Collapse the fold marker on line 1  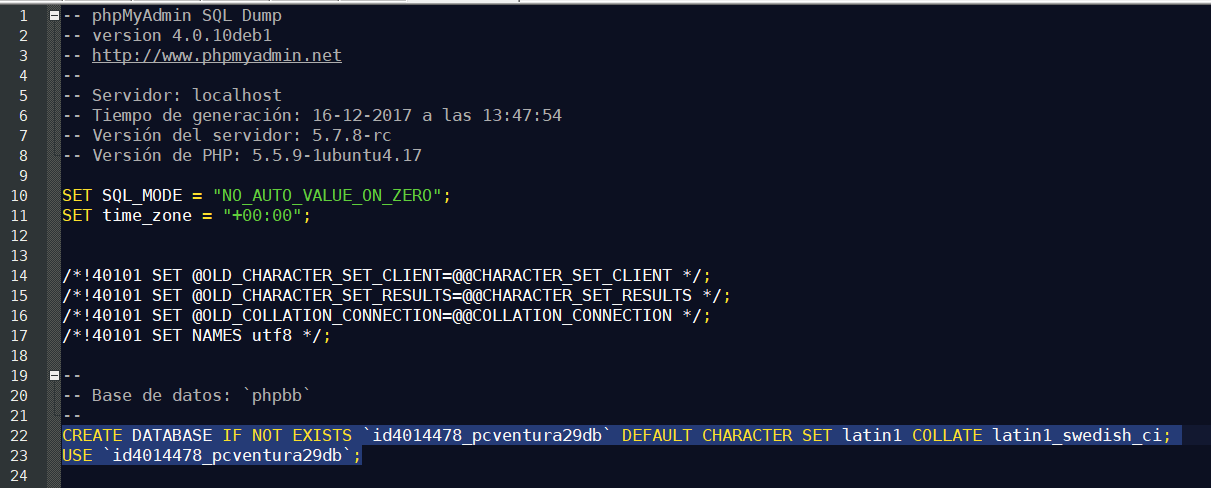53,16
